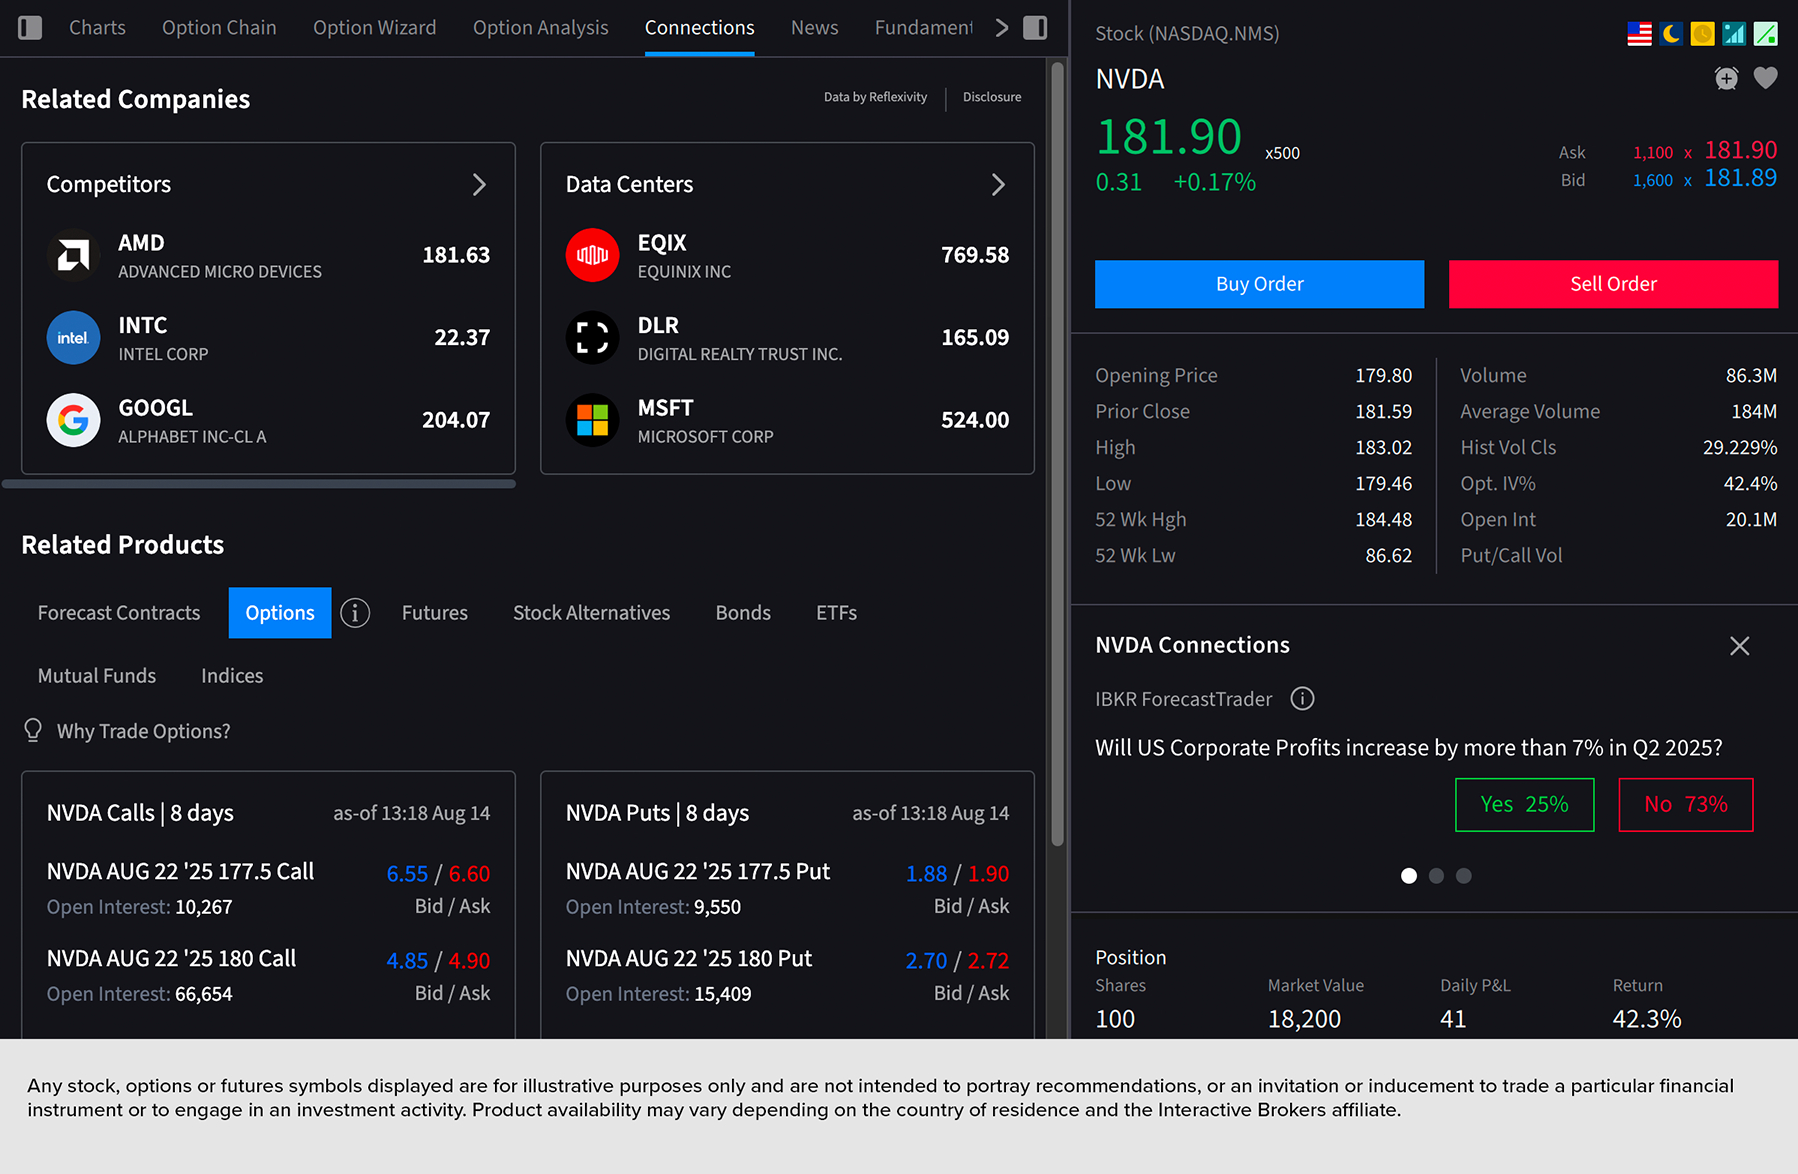Click the yellow clock icon
This screenshot has width=1798, height=1174.
tap(1702, 34)
